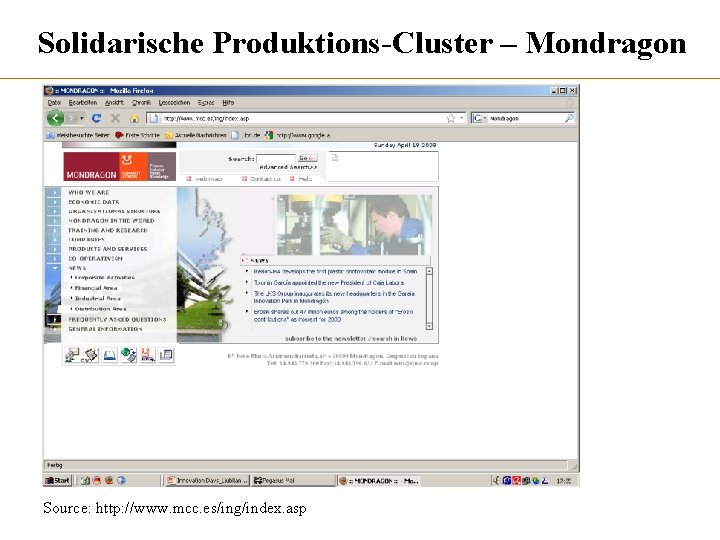Open MONDRAGON IN THE WORLD item
720x540 pixels.
point(111,221)
